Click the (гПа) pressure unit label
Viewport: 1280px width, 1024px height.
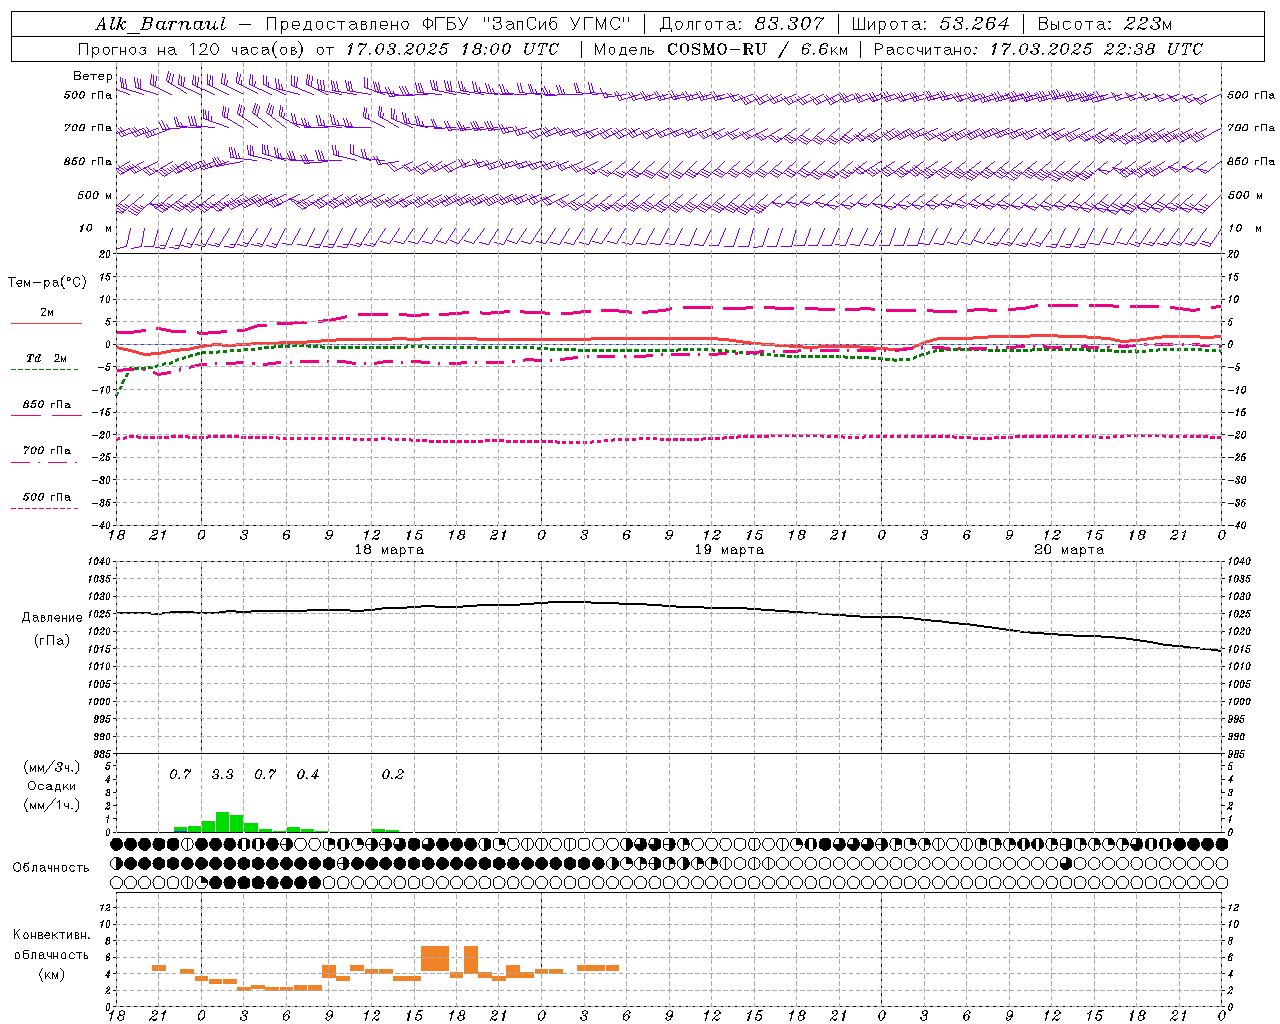point(52,640)
